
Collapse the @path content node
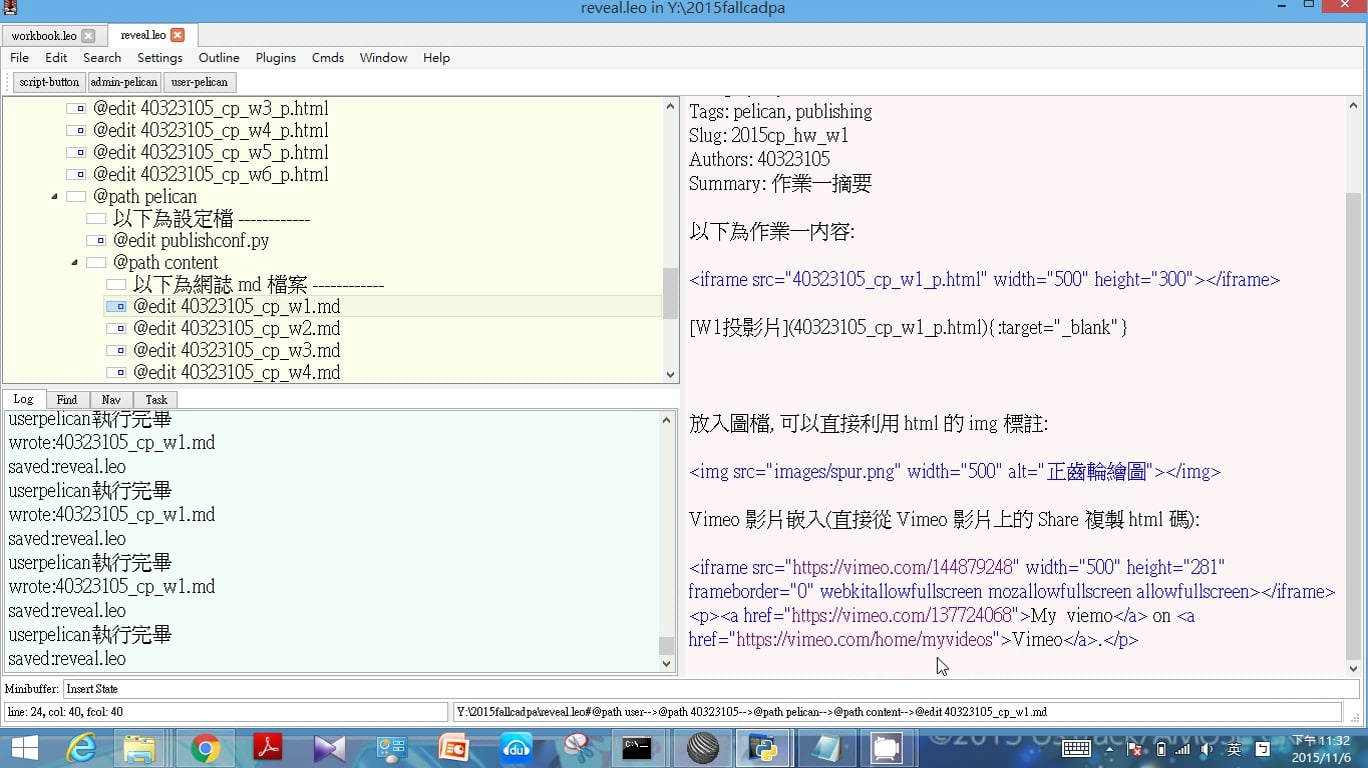[x=74, y=263]
